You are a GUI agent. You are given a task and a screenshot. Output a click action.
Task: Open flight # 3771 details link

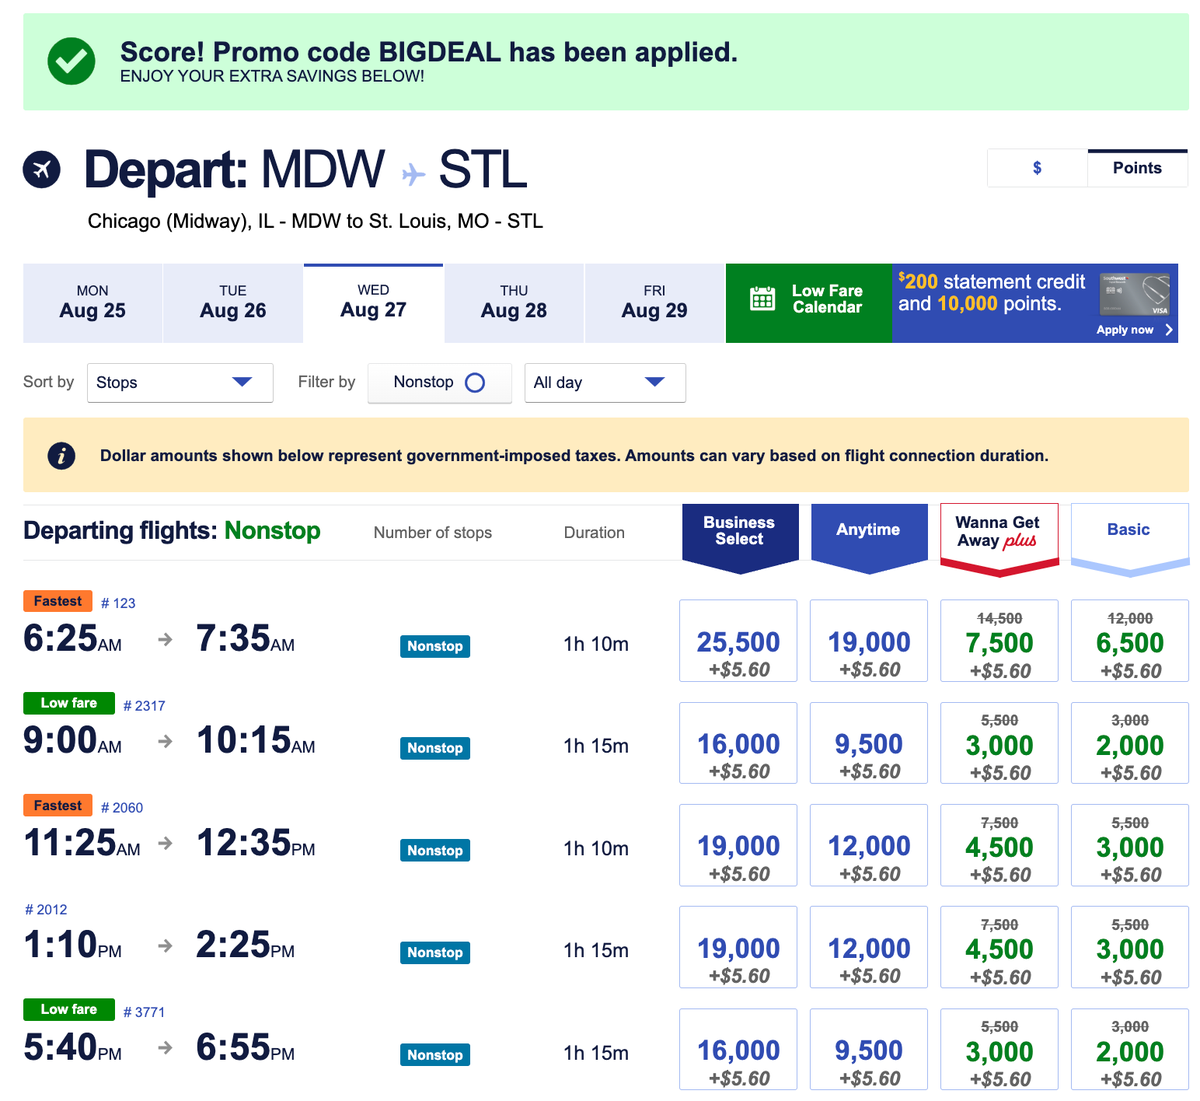coord(144,1012)
